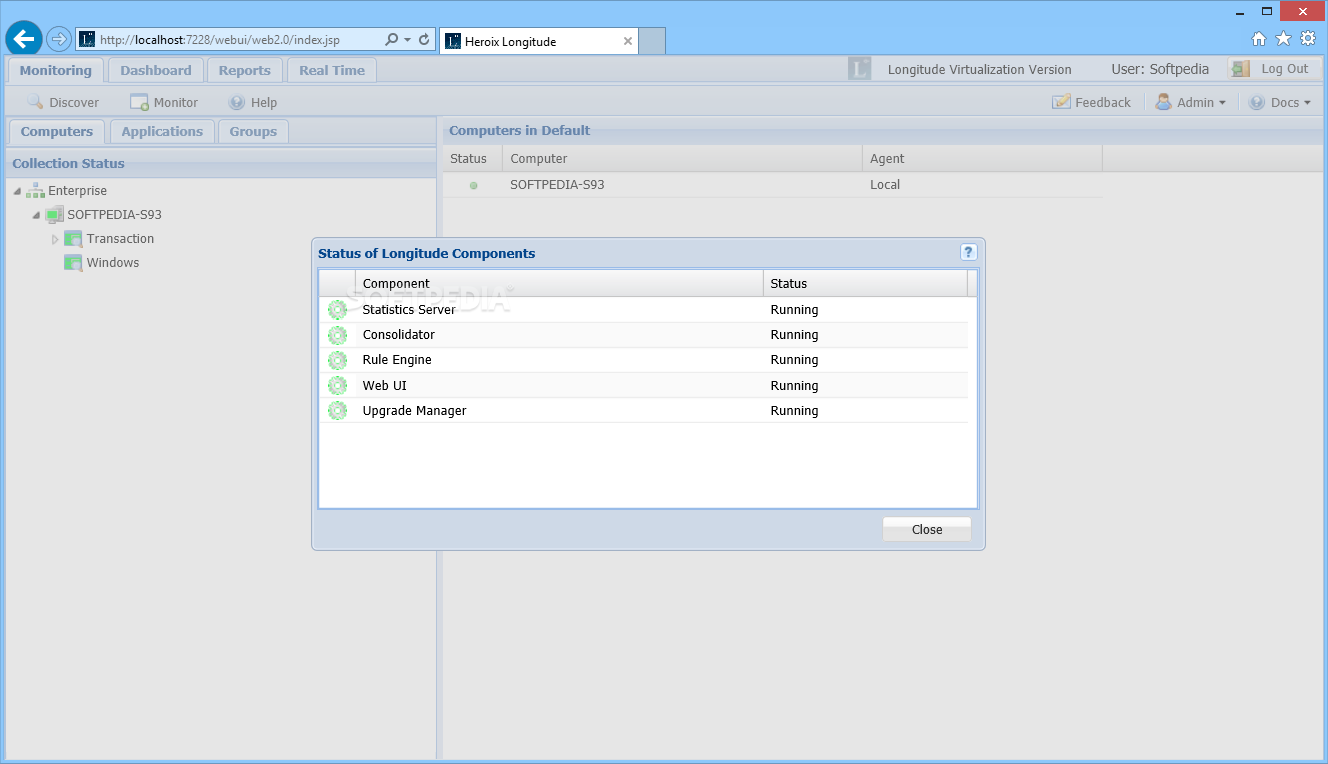Screen dimensions: 1328x764
Task: Click the Upgrade Manager status gear icon
Action: coord(337,410)
